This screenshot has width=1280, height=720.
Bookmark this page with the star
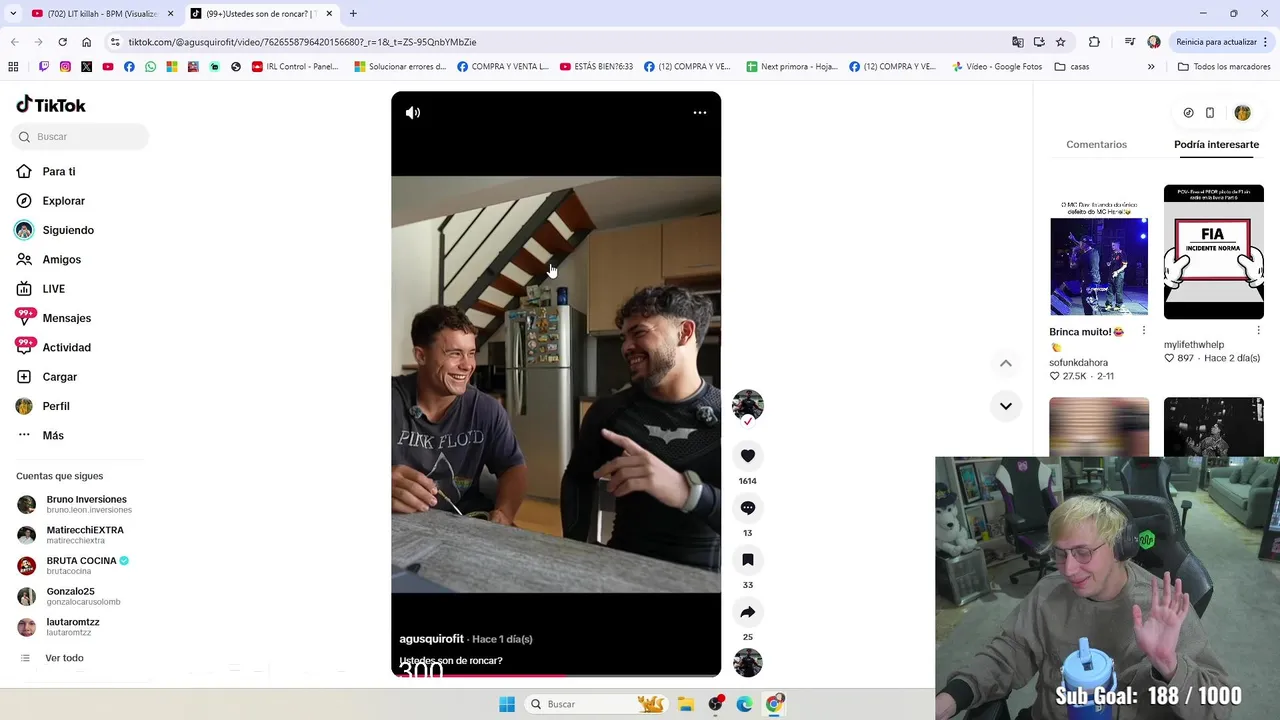(1060, 42)
